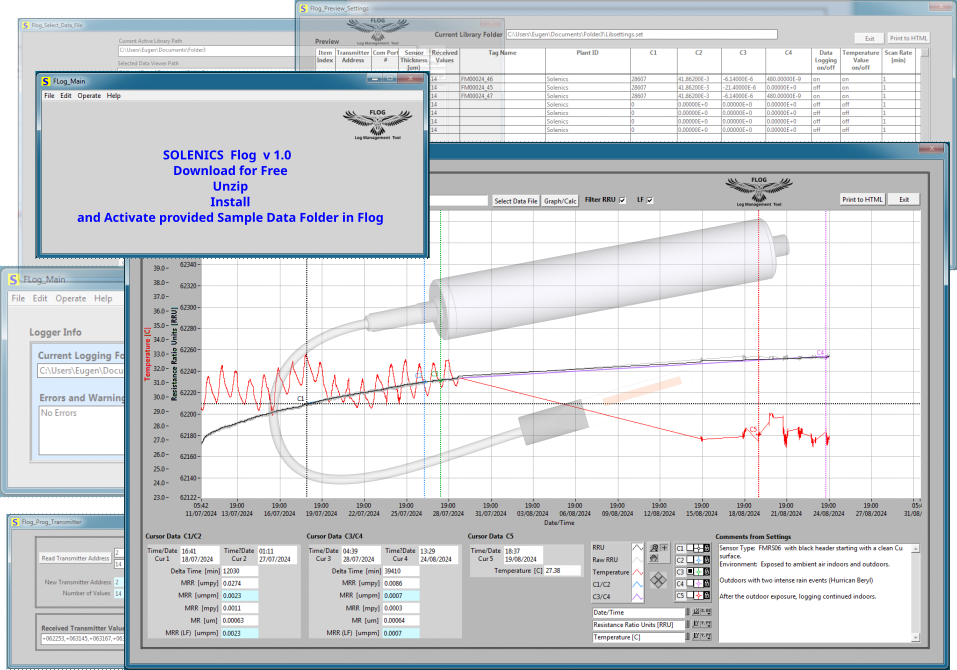Click the diamond cursor mover control
The height and width of the screenshot is (670, 957).
point(658,580)
